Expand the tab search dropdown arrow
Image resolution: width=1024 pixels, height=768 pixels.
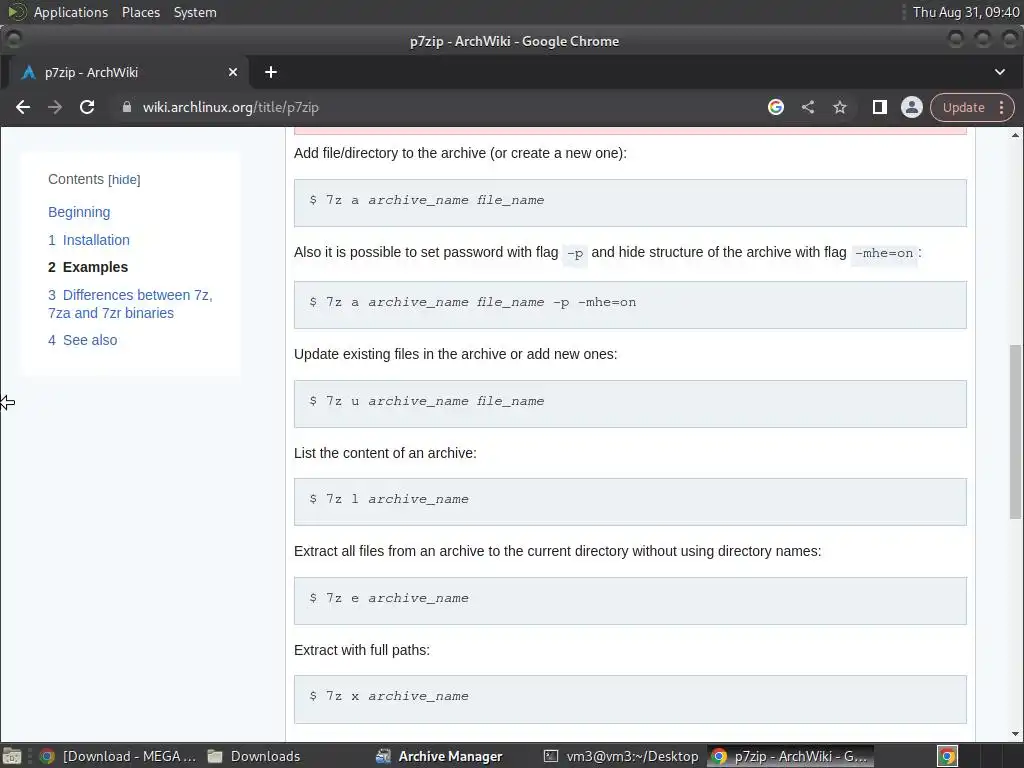click(x=1000, y=72)
